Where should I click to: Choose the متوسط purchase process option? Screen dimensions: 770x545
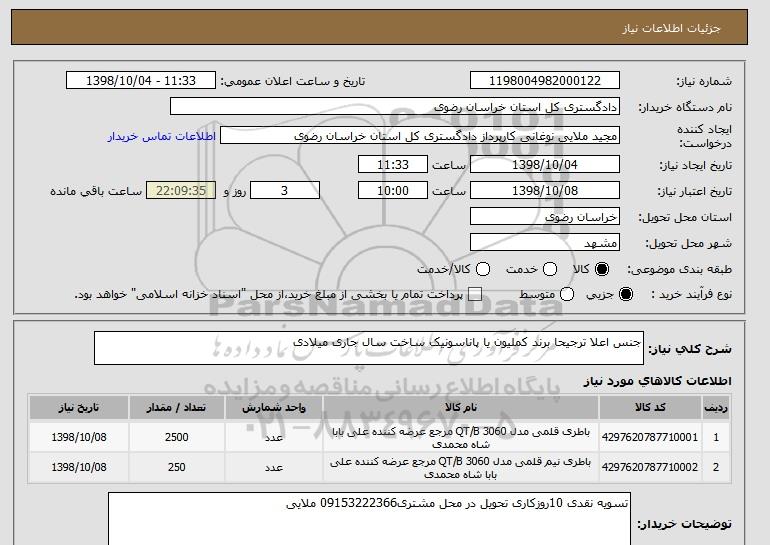(x=567, y=294)
